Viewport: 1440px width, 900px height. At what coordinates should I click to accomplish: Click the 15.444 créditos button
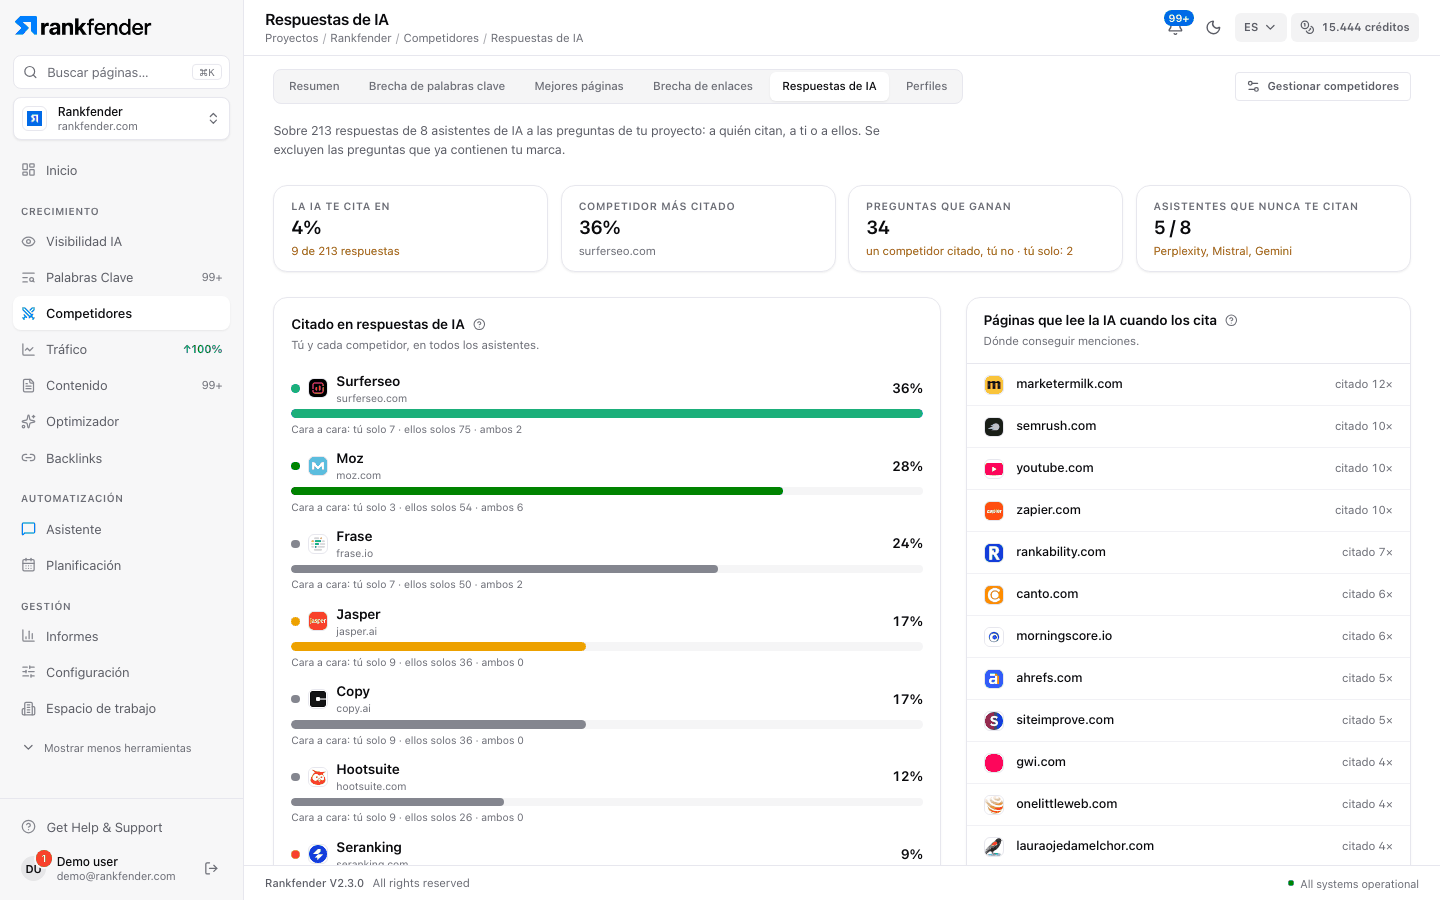[x=1355, y=27]
